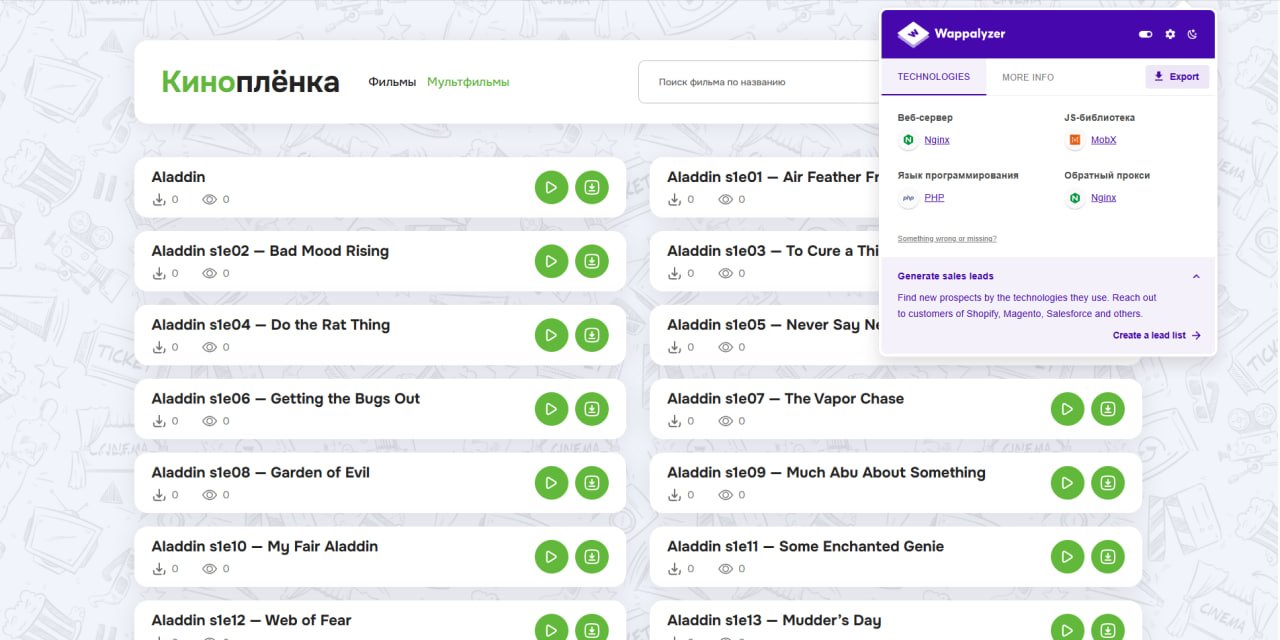Image resolution: width=1280 pixels, height=640 pixels.
Task: Download Aladdin s1e02 Bad Mood Rising
Action: [592, 261]
